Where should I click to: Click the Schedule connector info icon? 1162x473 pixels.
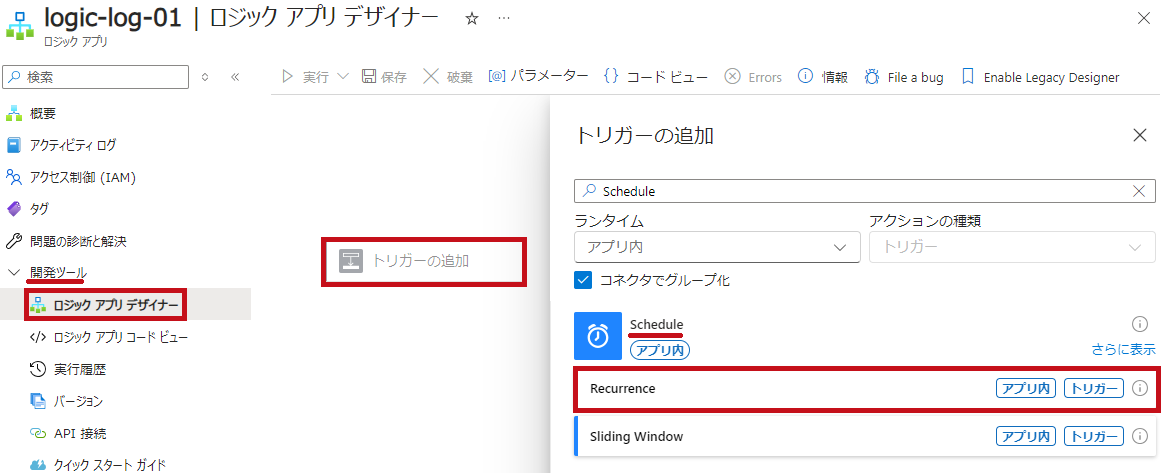1140,324
